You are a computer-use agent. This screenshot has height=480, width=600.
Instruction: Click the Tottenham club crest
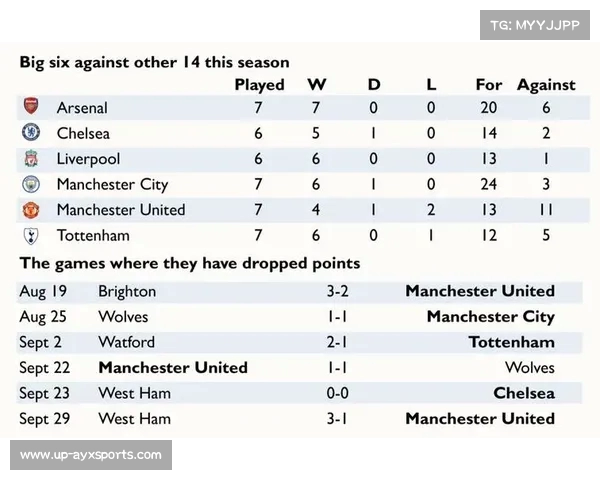coord(31,235)
